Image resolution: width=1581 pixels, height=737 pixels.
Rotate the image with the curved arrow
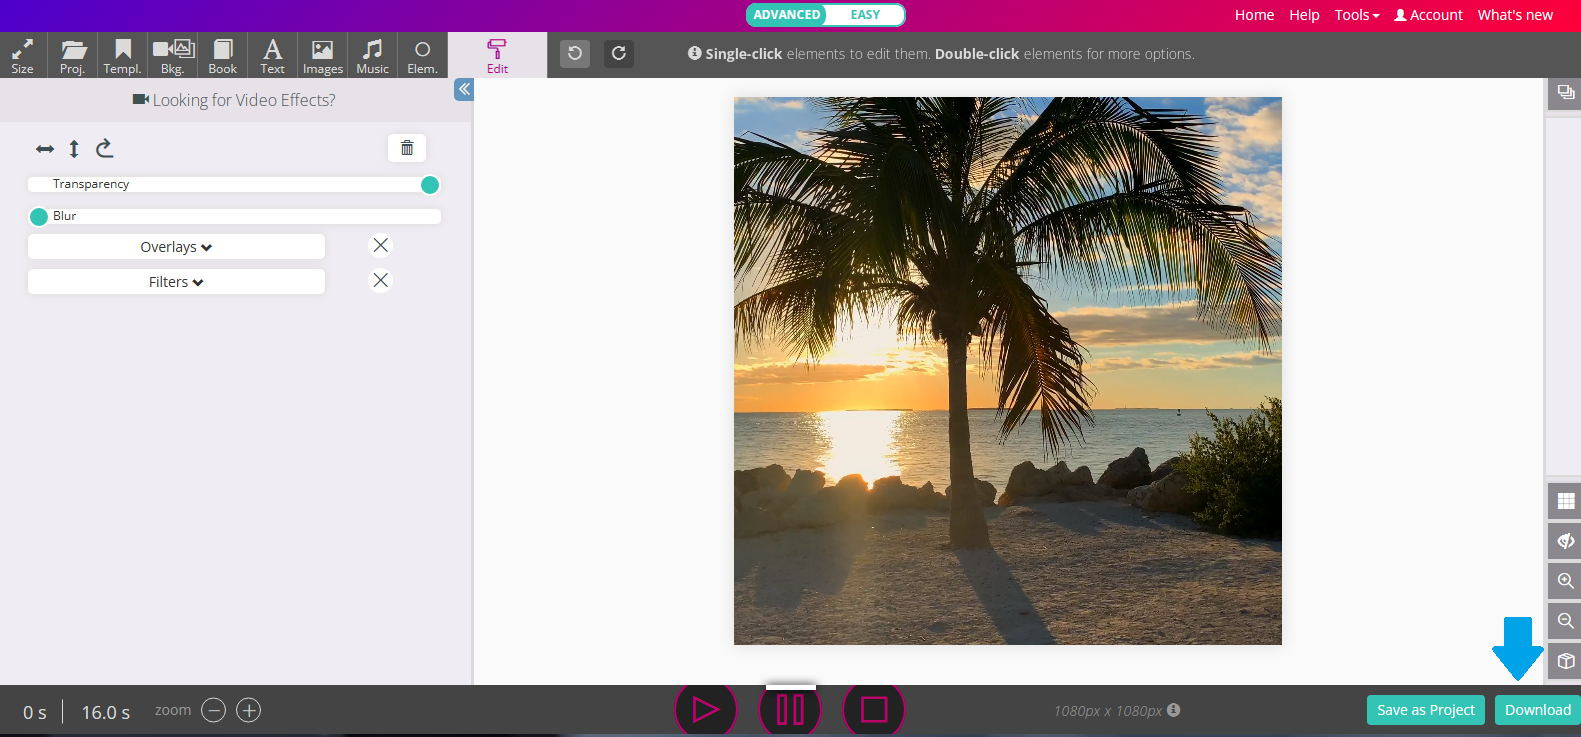coord(104,149)
